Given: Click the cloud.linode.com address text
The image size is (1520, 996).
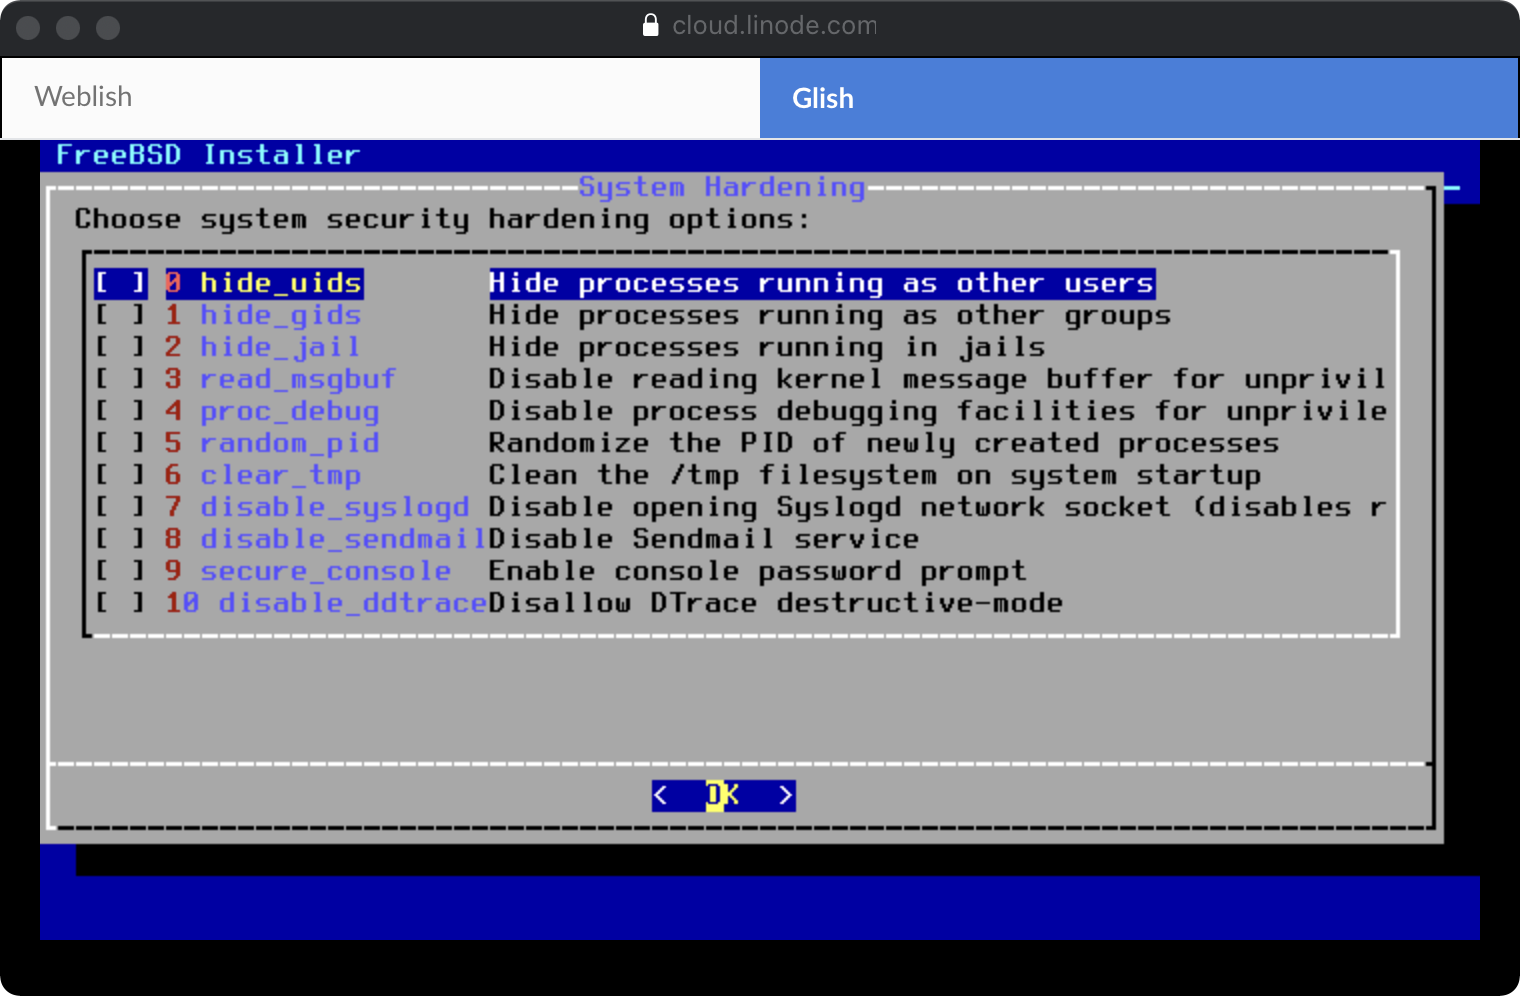Looking at the screenshot, I should point(774,25).
